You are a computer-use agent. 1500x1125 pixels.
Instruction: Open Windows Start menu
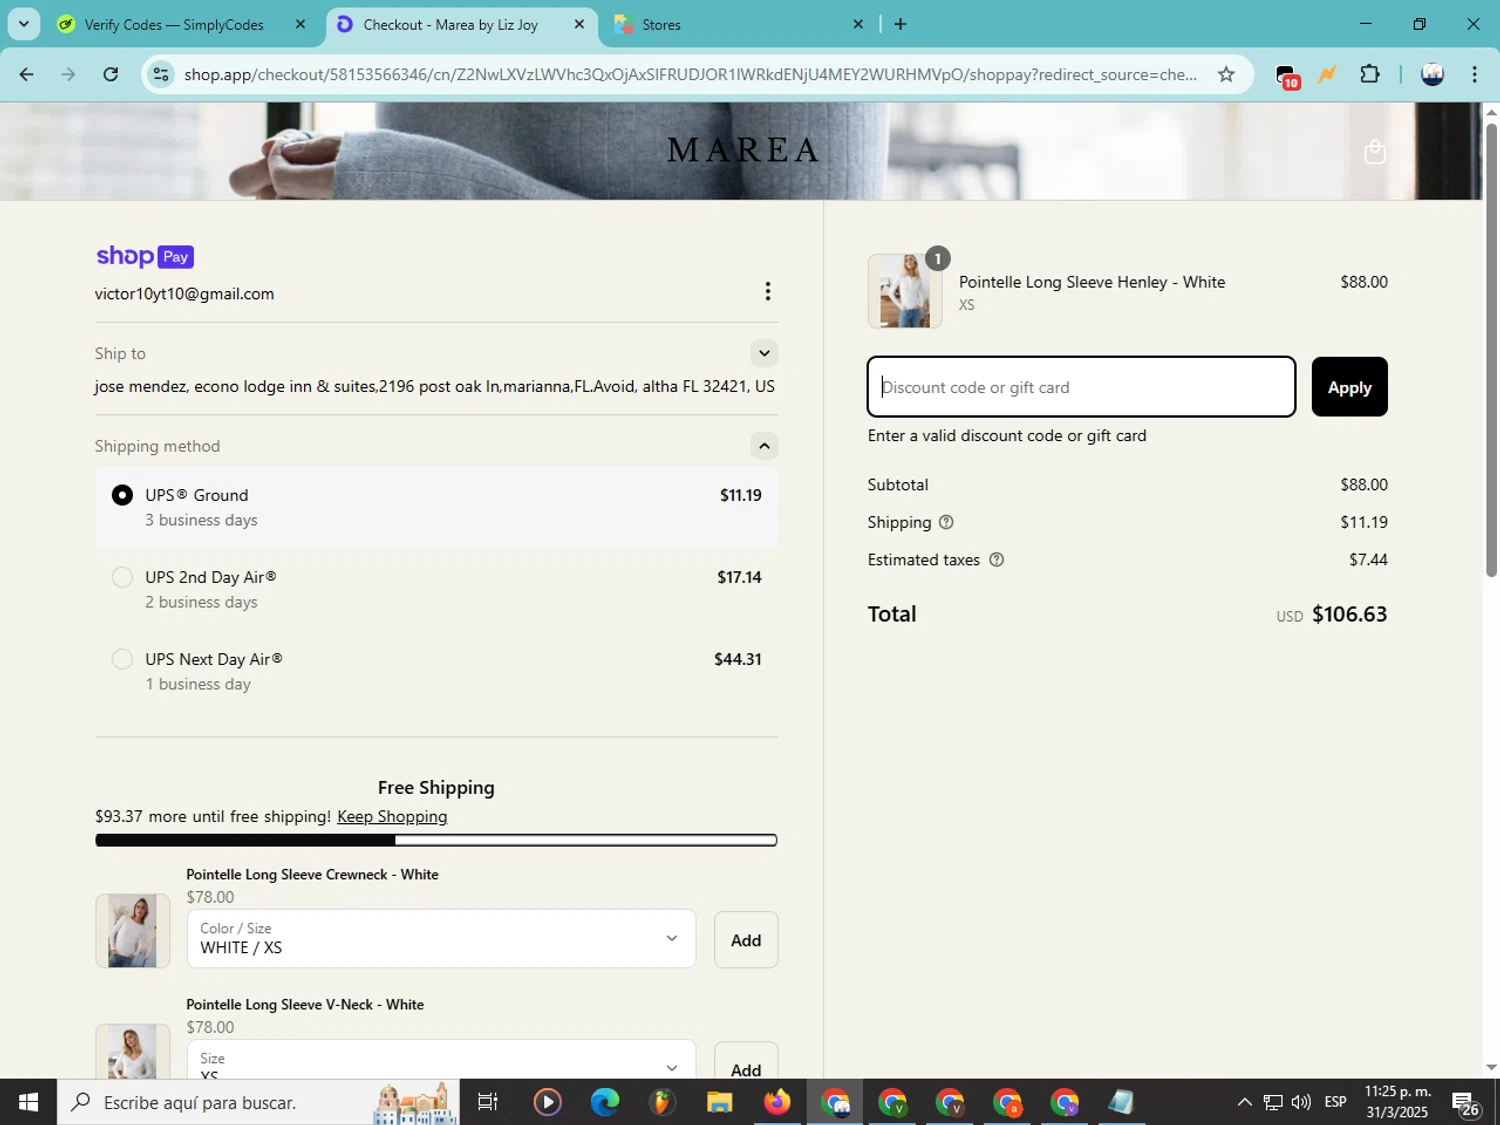coord(28,1102)
